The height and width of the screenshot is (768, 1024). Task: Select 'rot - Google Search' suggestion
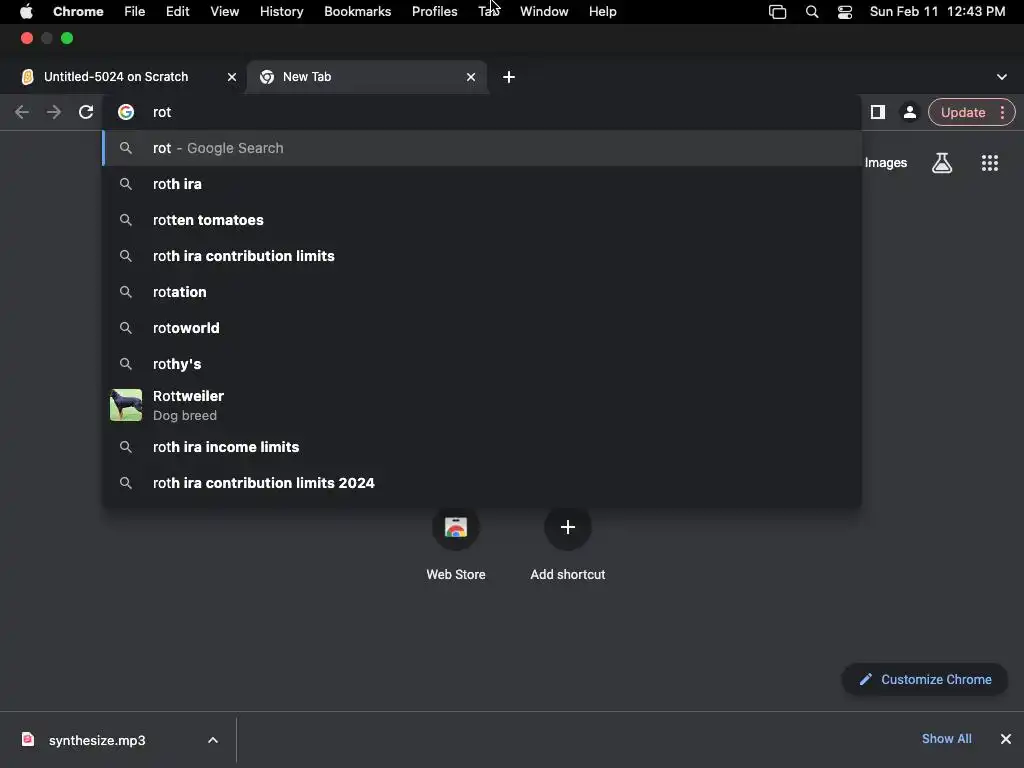(x=482, y=148)
